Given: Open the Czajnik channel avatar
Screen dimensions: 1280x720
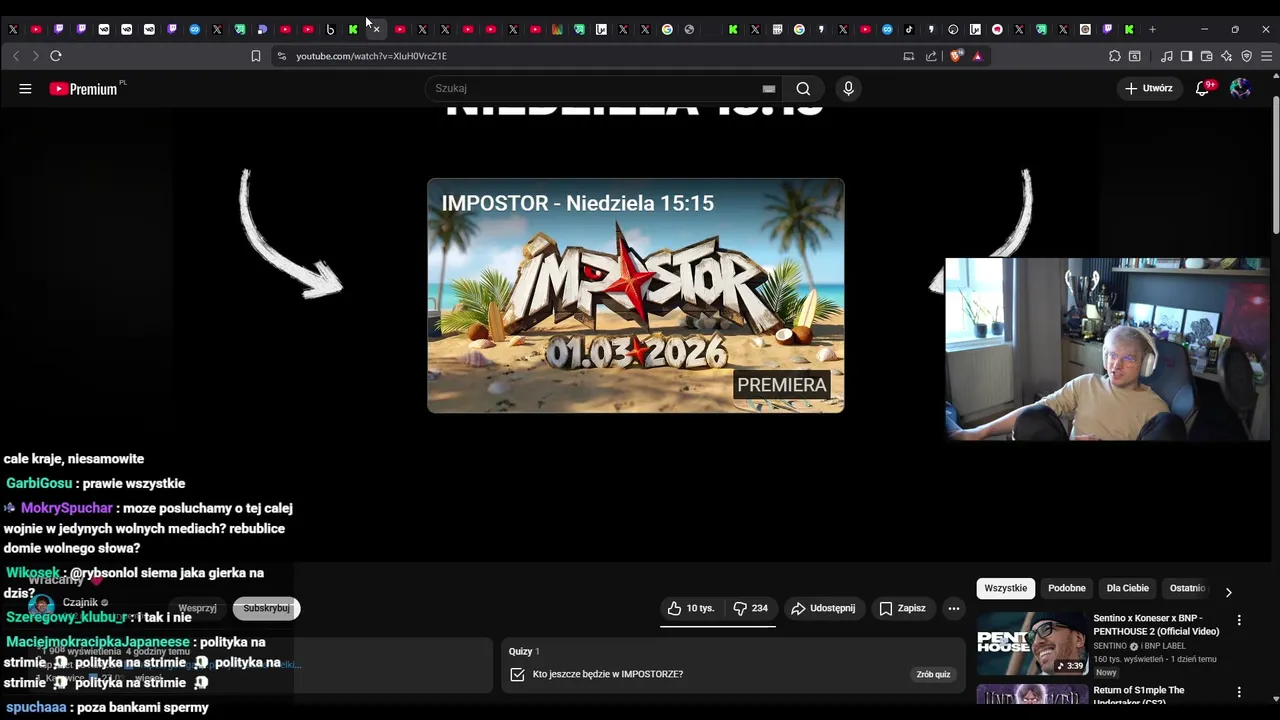Looking at the screenshot, I should coord(41,605).
